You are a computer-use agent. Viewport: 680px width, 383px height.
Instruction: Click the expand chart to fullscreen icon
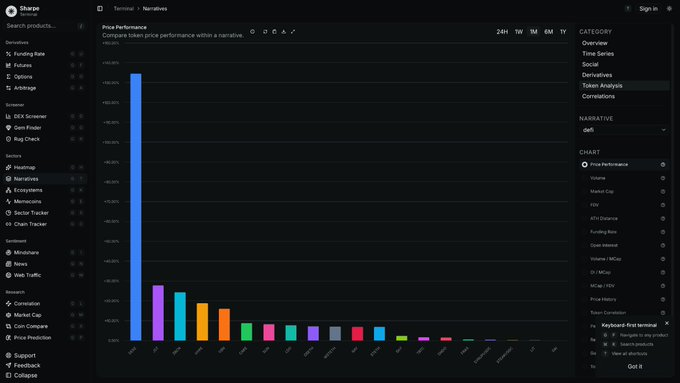coord(293,32)
